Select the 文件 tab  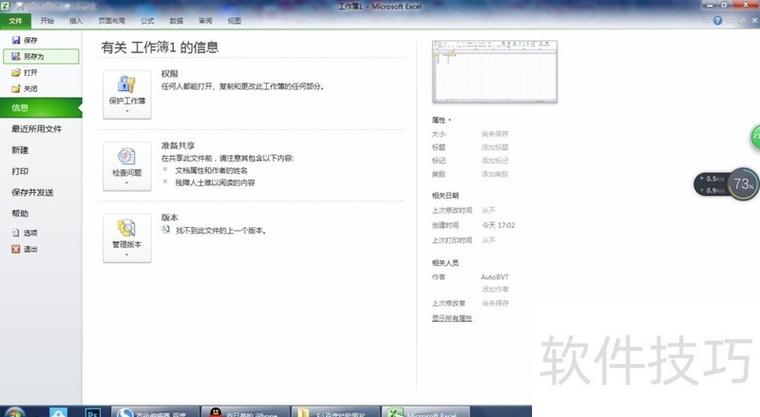(16, 21)
